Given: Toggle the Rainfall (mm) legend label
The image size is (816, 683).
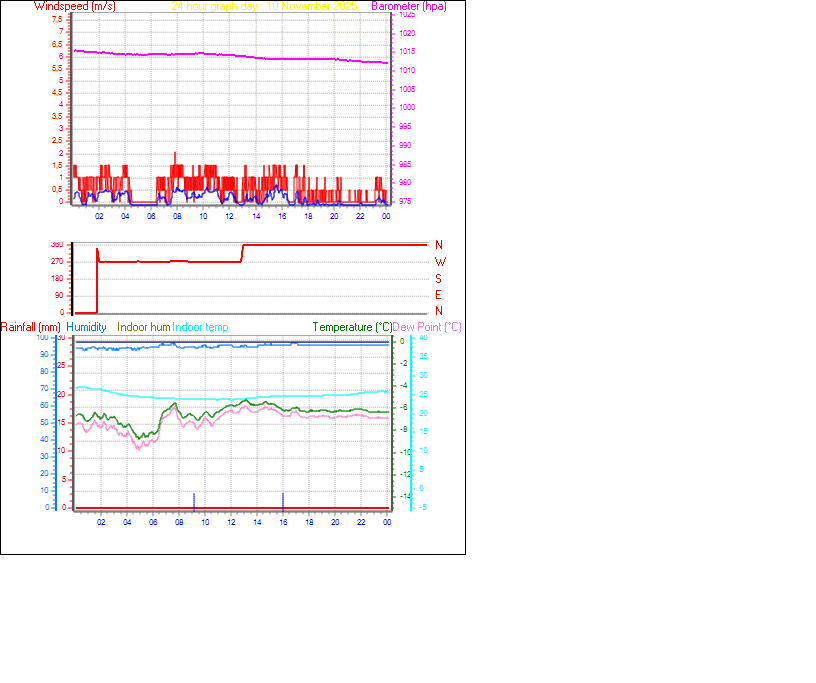Looking at the screenshot, I should click(30, 327).
